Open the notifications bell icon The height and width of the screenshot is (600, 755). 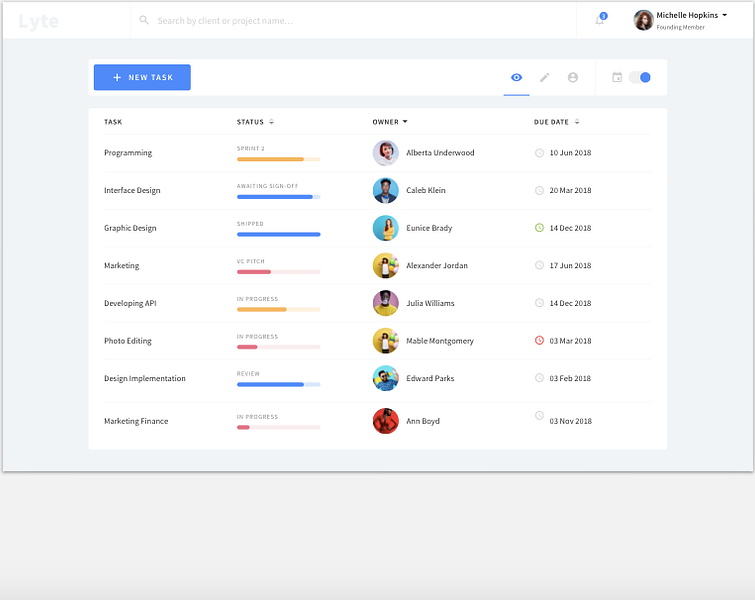coord(599,20)
